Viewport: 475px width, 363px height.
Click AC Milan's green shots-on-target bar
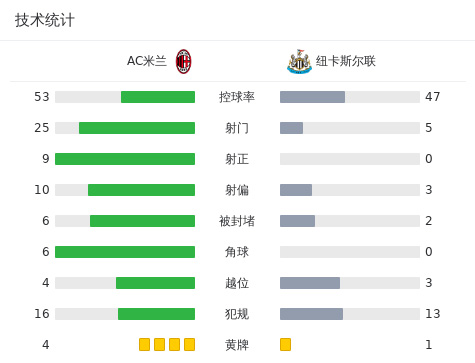tap(125, 159)
